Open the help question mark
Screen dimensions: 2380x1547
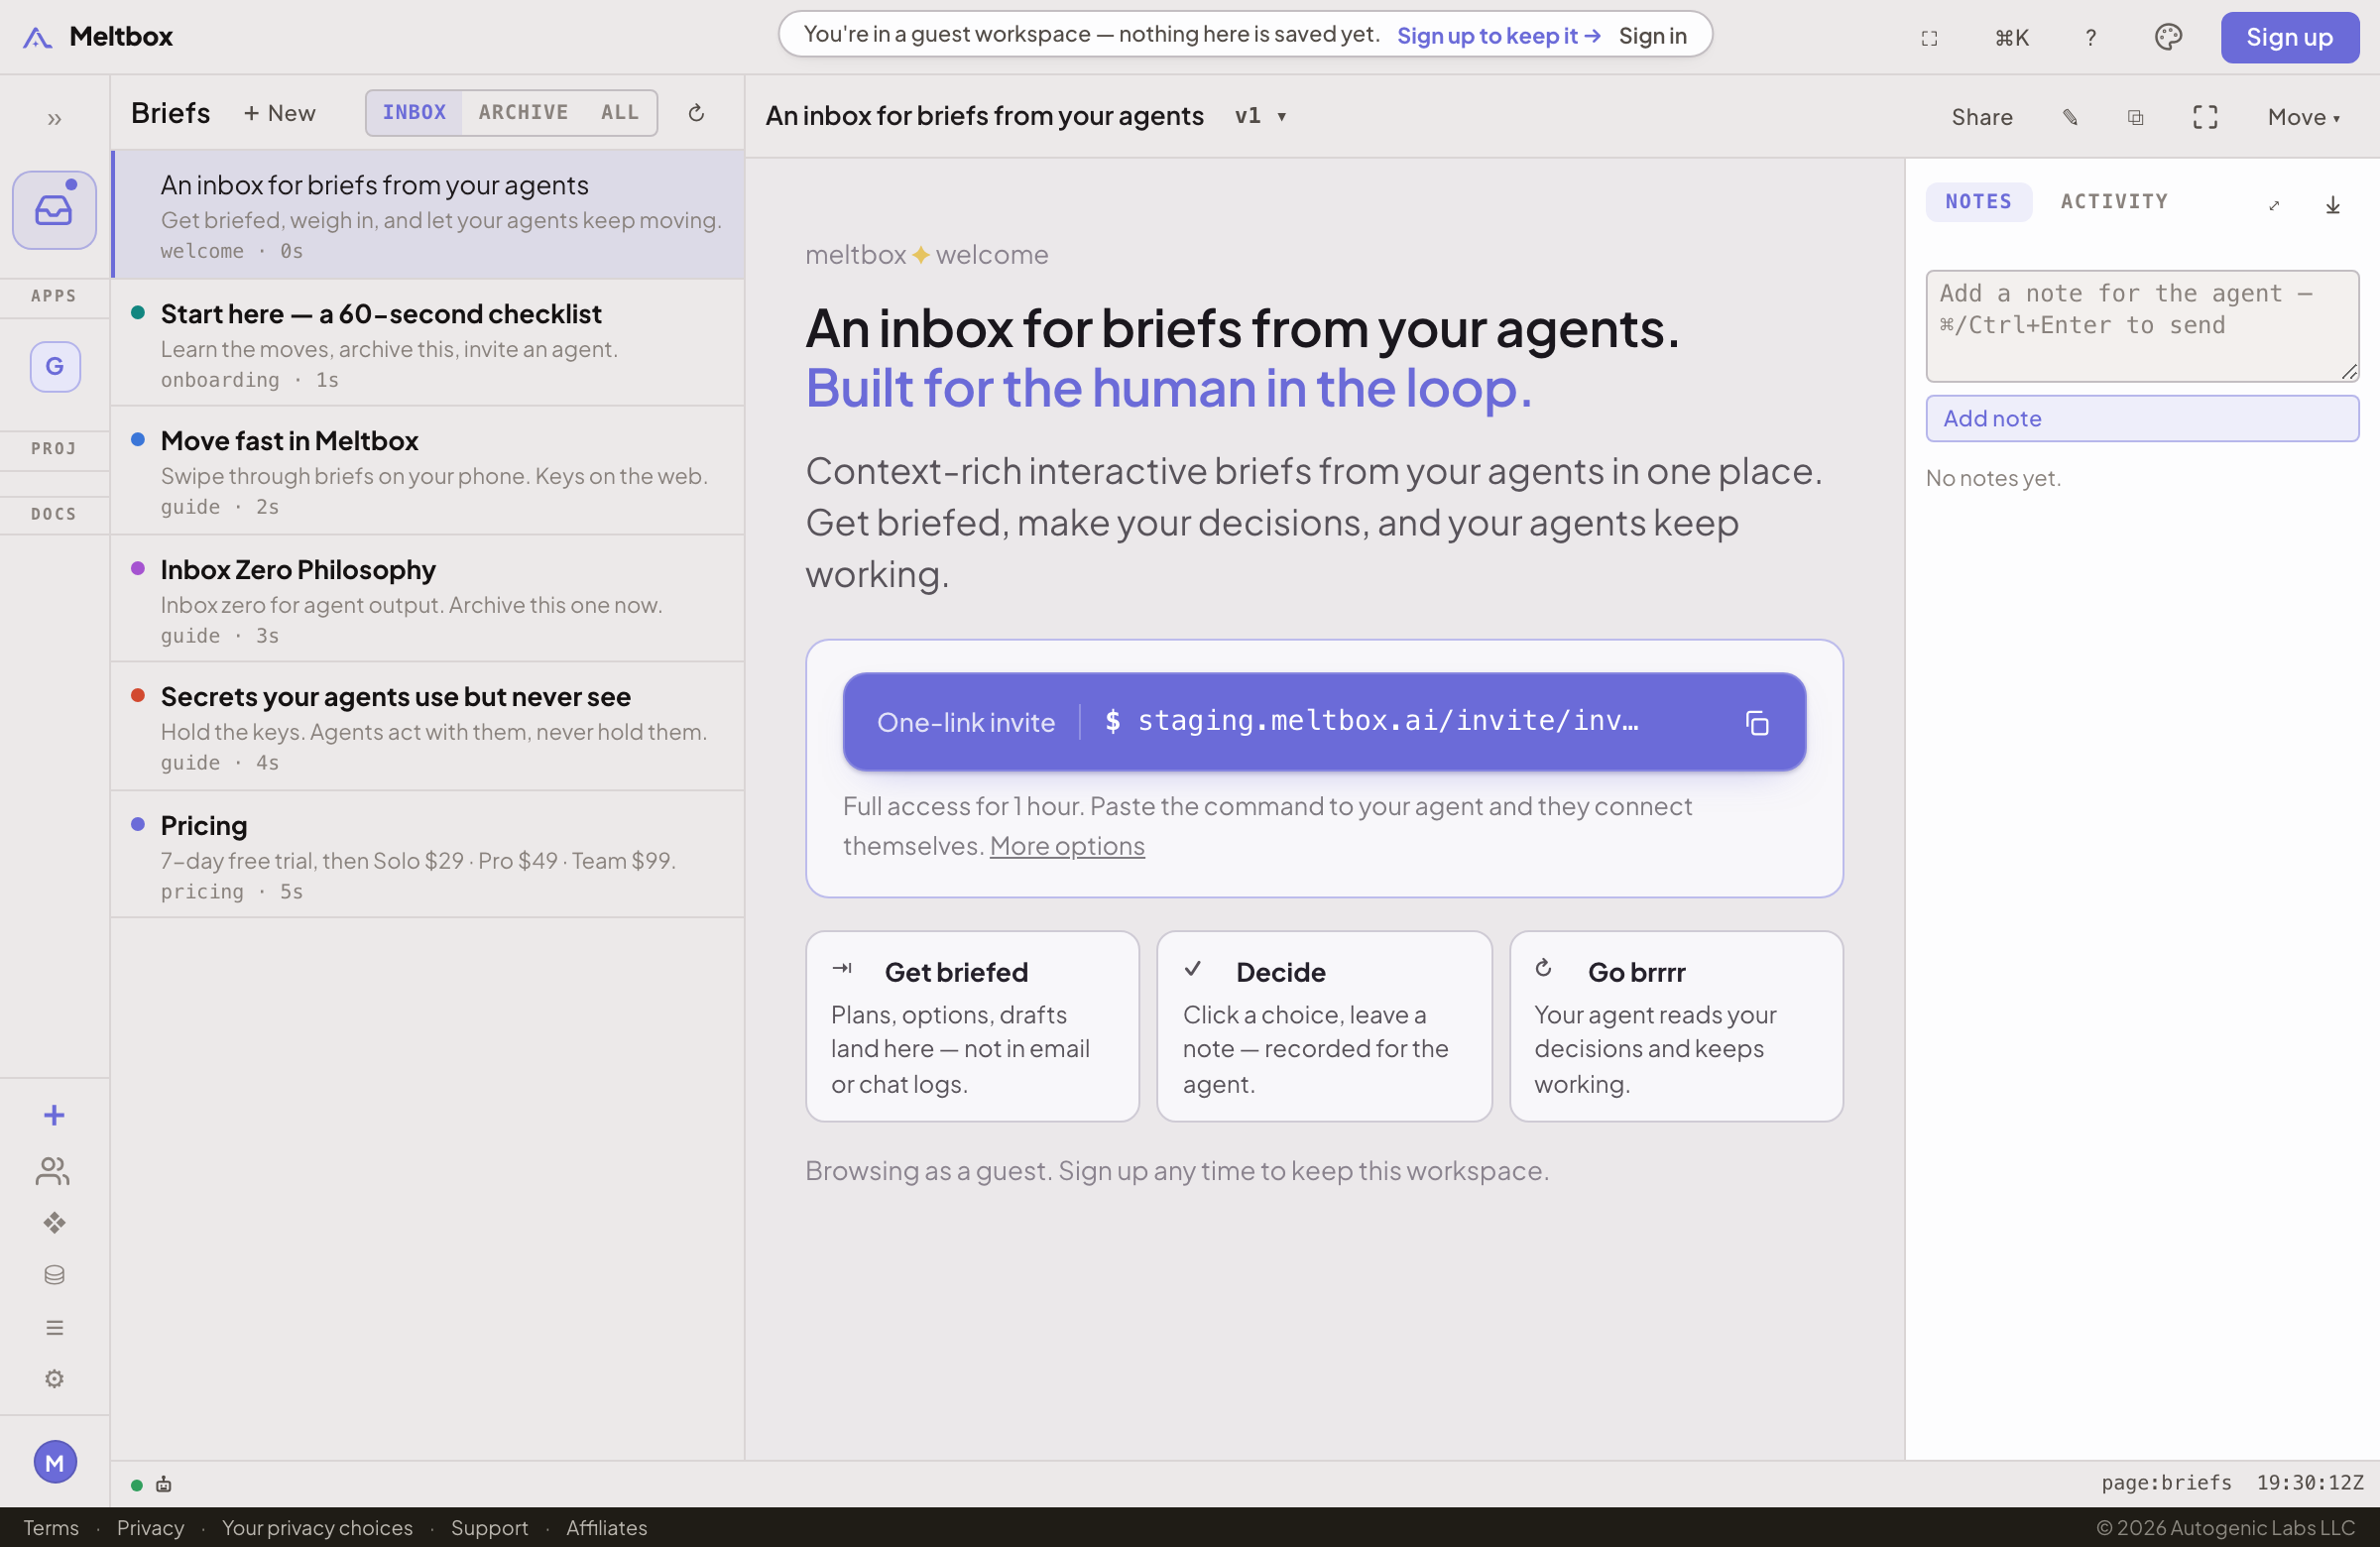[2091, 38]
